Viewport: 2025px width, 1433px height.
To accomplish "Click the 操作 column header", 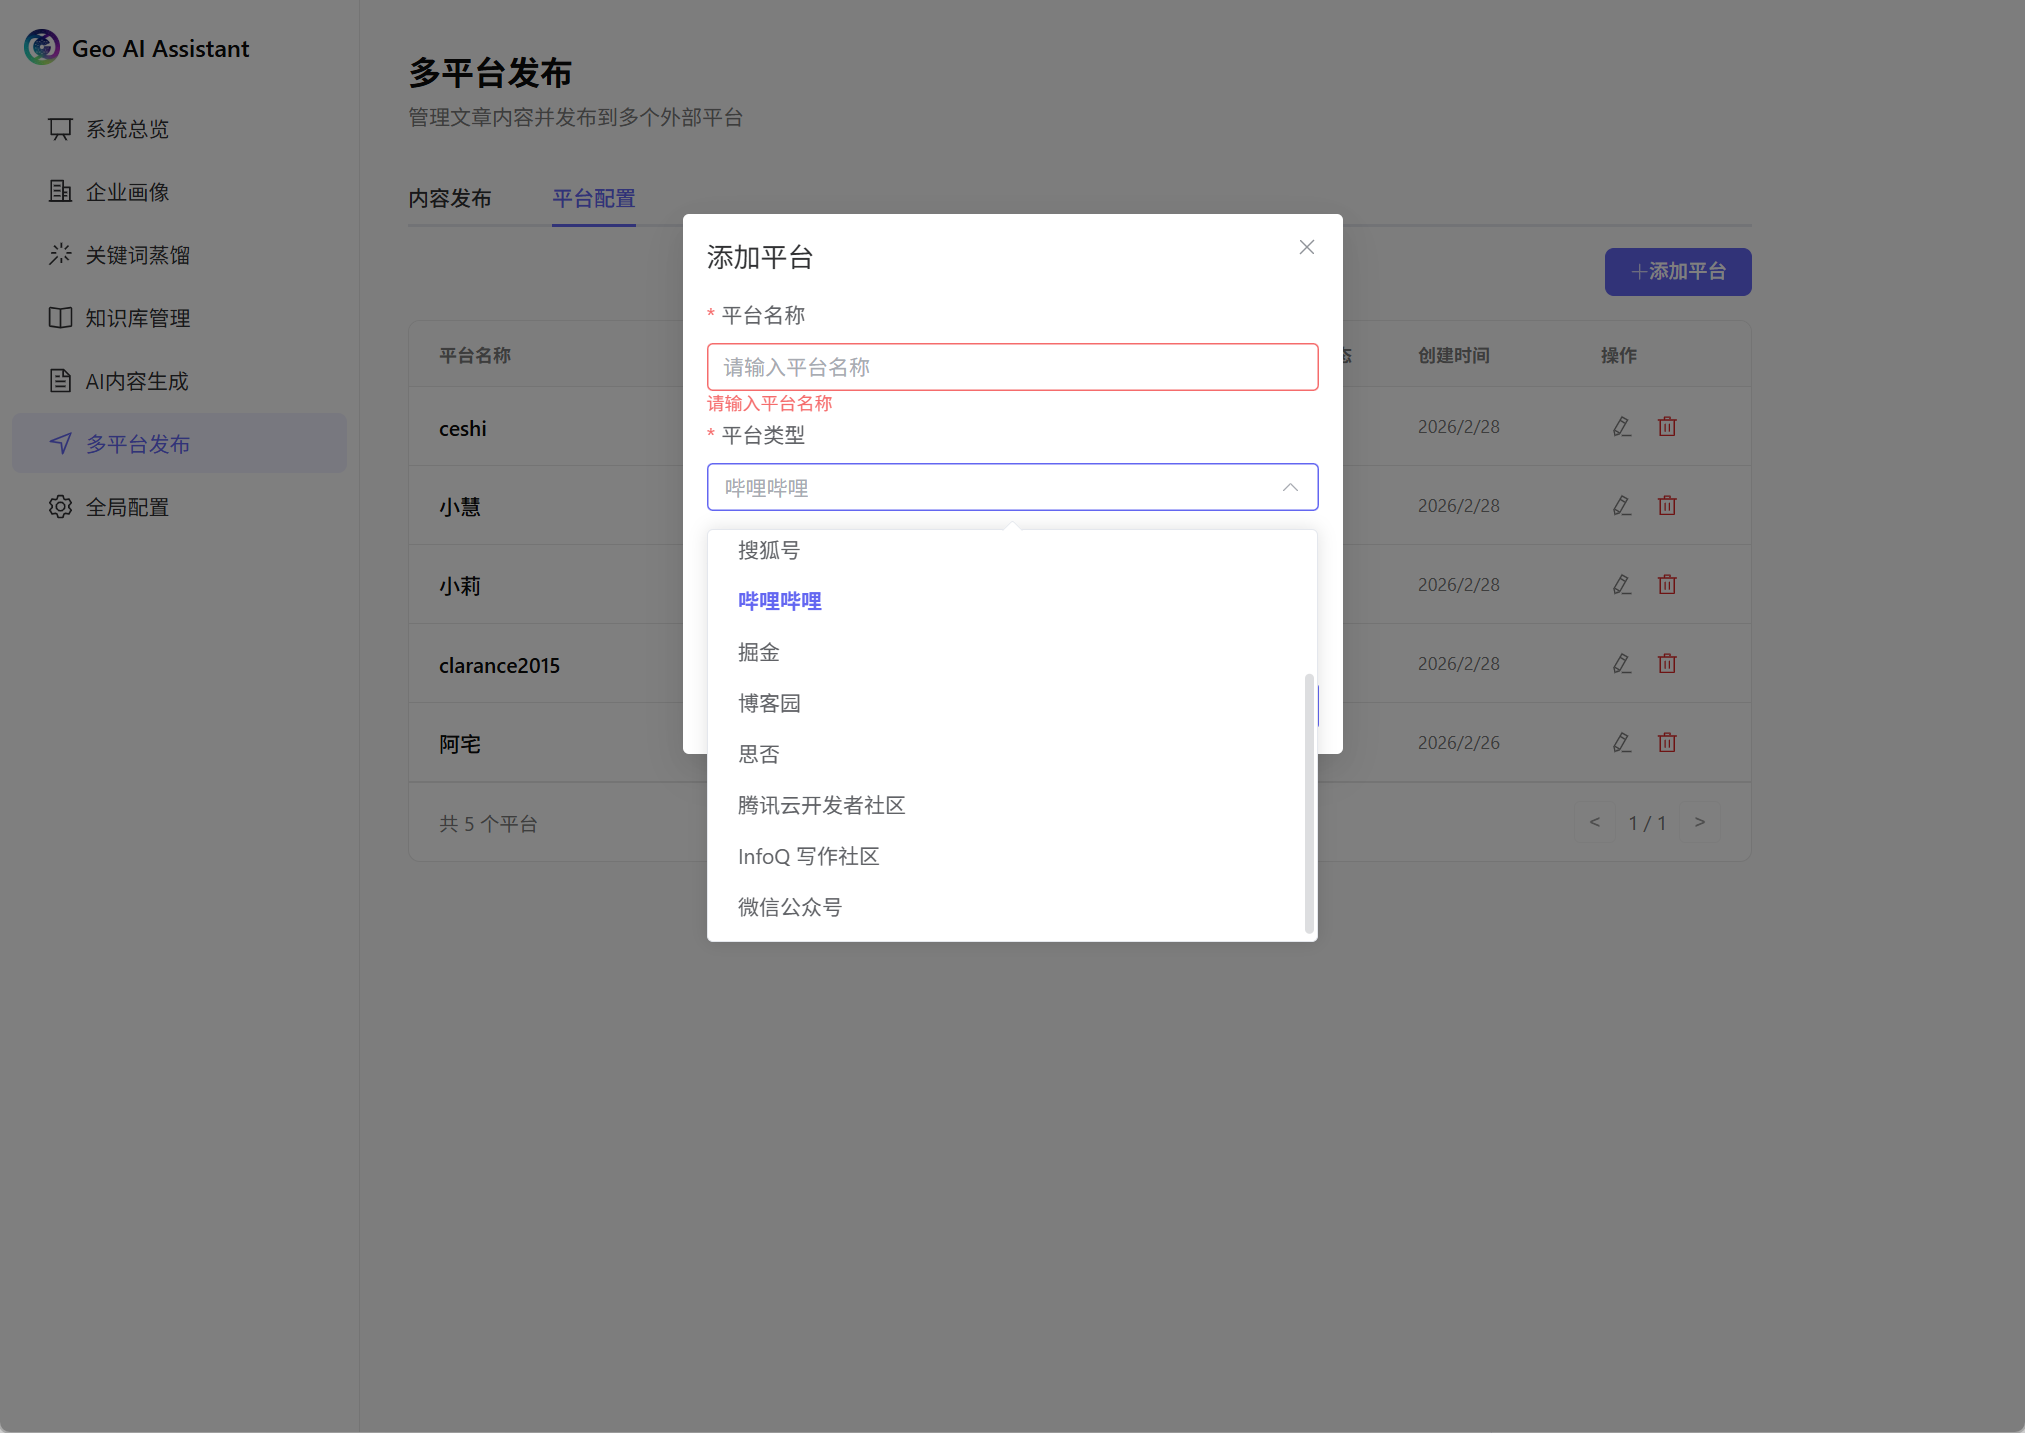I will [1619, 355].
